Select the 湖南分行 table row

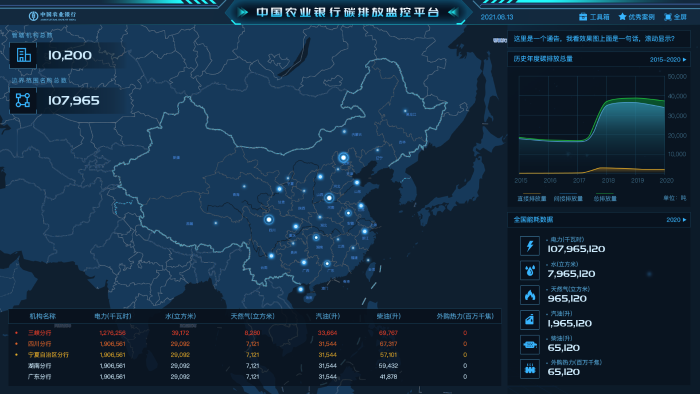[x=254, y=365]
